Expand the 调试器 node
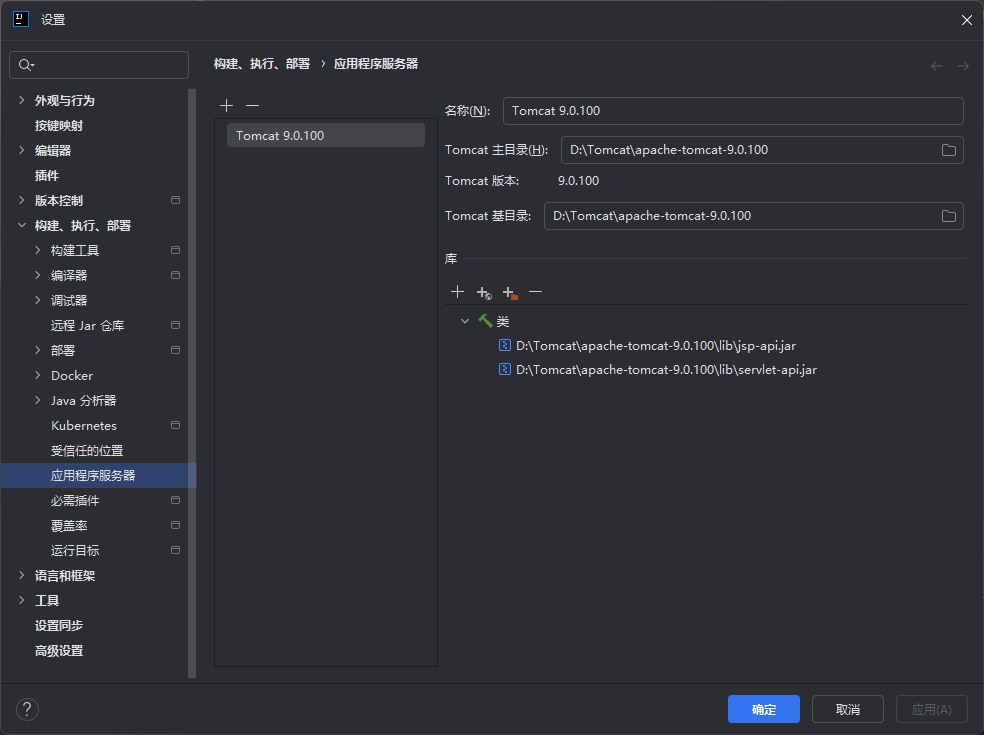 (38, 300)
